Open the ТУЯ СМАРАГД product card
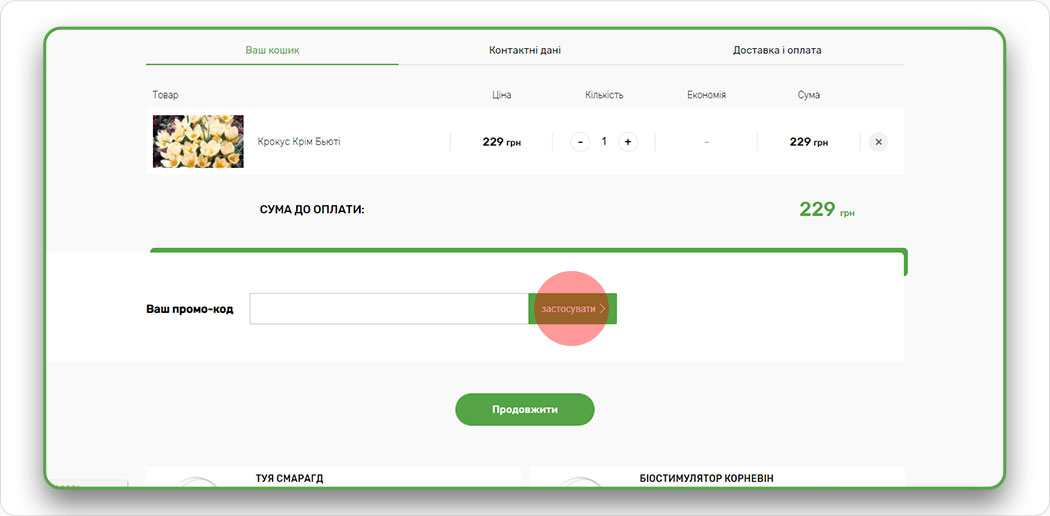This screenshot has height=516, width=1050. pos(289,478)
